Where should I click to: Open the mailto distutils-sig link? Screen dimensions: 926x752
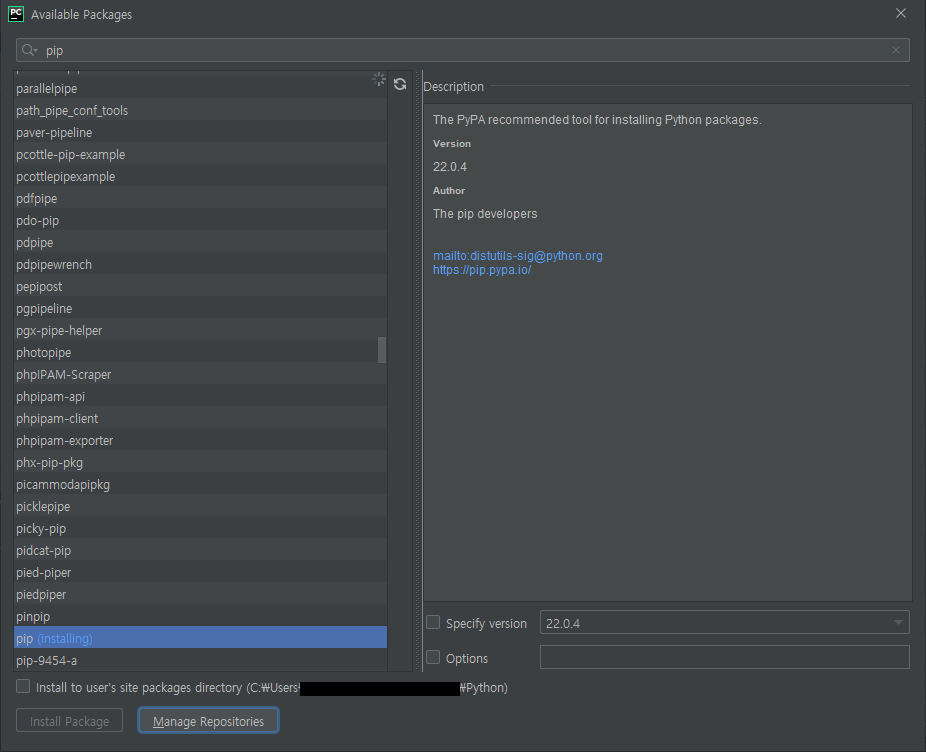pyautogui.click(x=517, y=256)
